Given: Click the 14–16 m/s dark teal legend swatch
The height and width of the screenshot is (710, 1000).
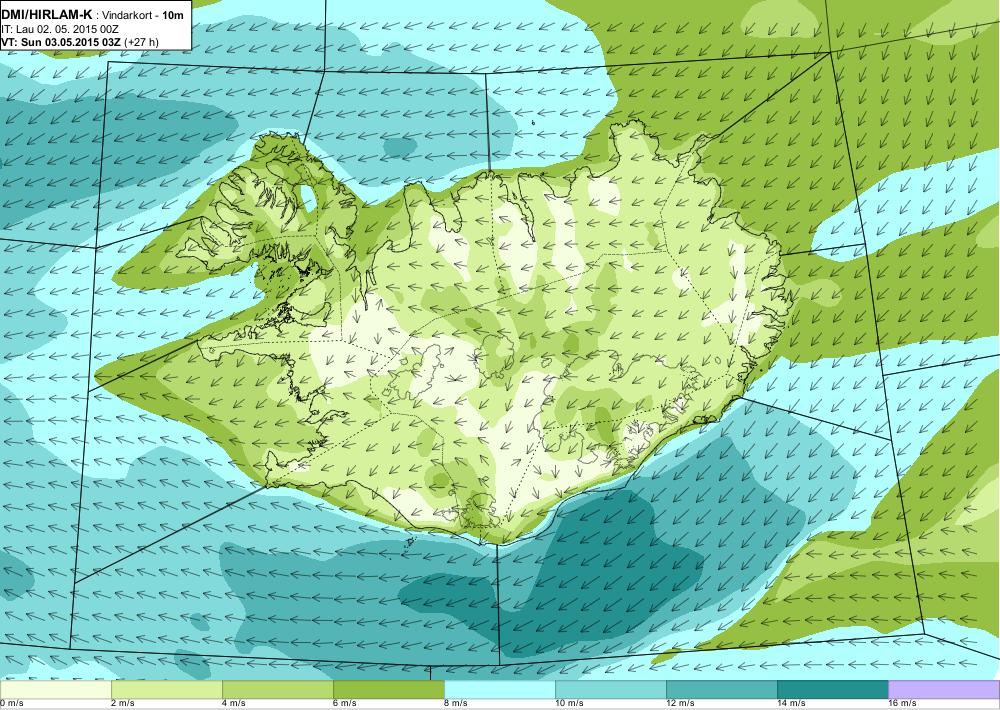Looking at the screenshot, I should coord(832,690).
